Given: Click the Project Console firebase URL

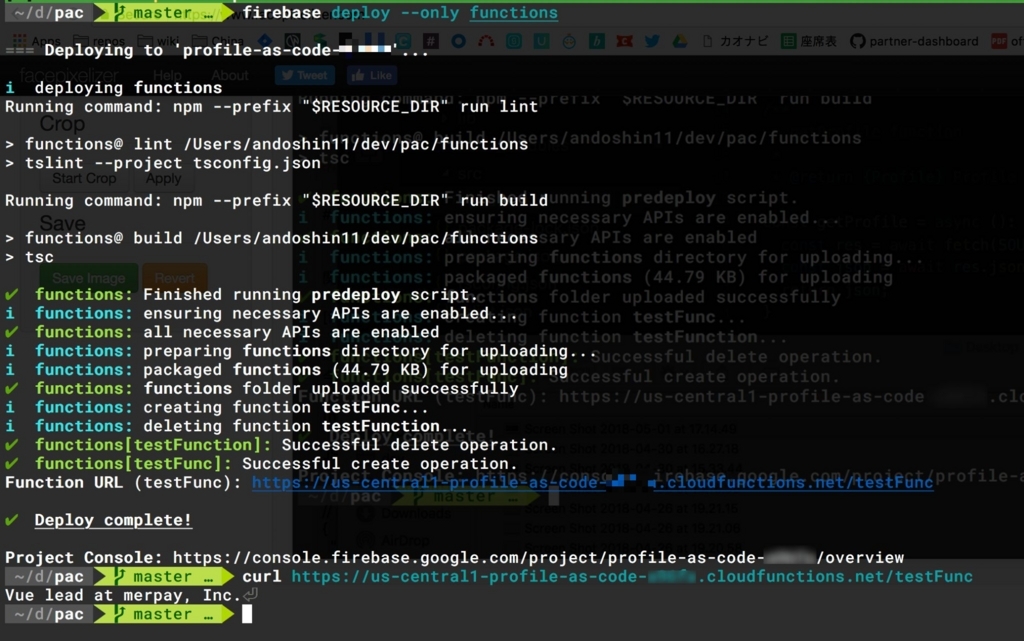Looking at the screenshot, I should click(x=538, y=557).
